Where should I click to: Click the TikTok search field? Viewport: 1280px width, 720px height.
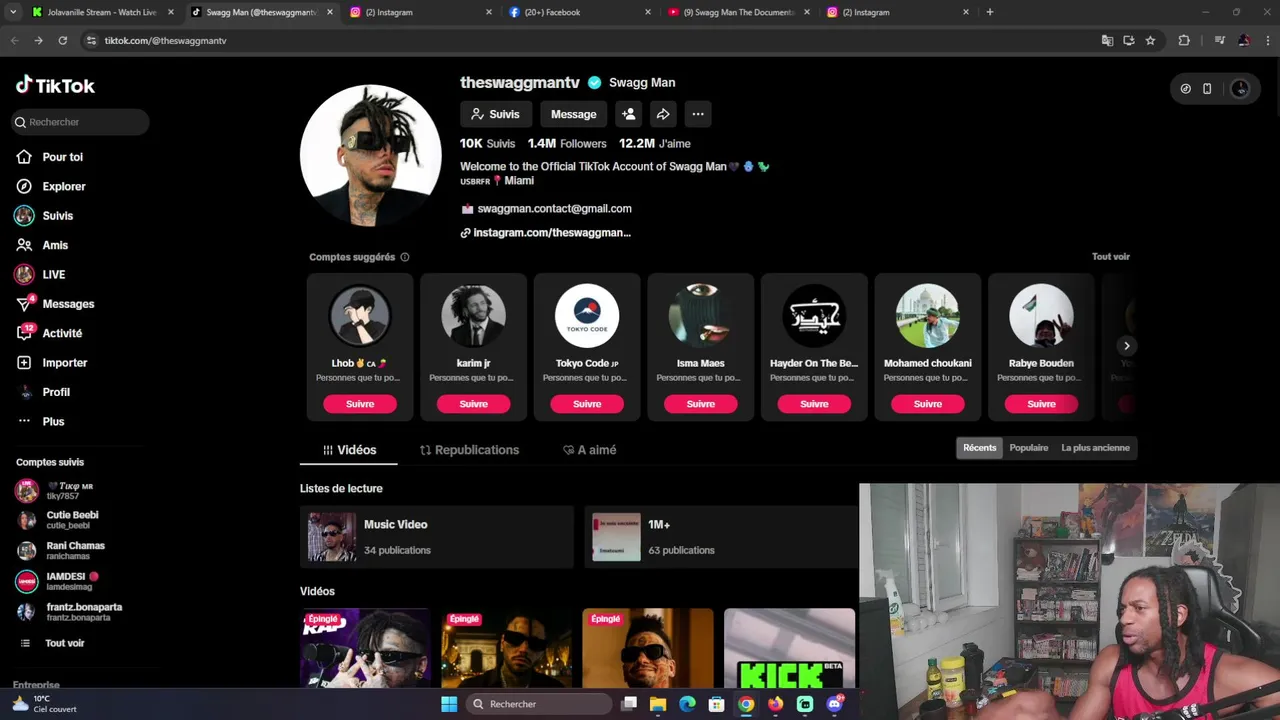coord(80,122)
